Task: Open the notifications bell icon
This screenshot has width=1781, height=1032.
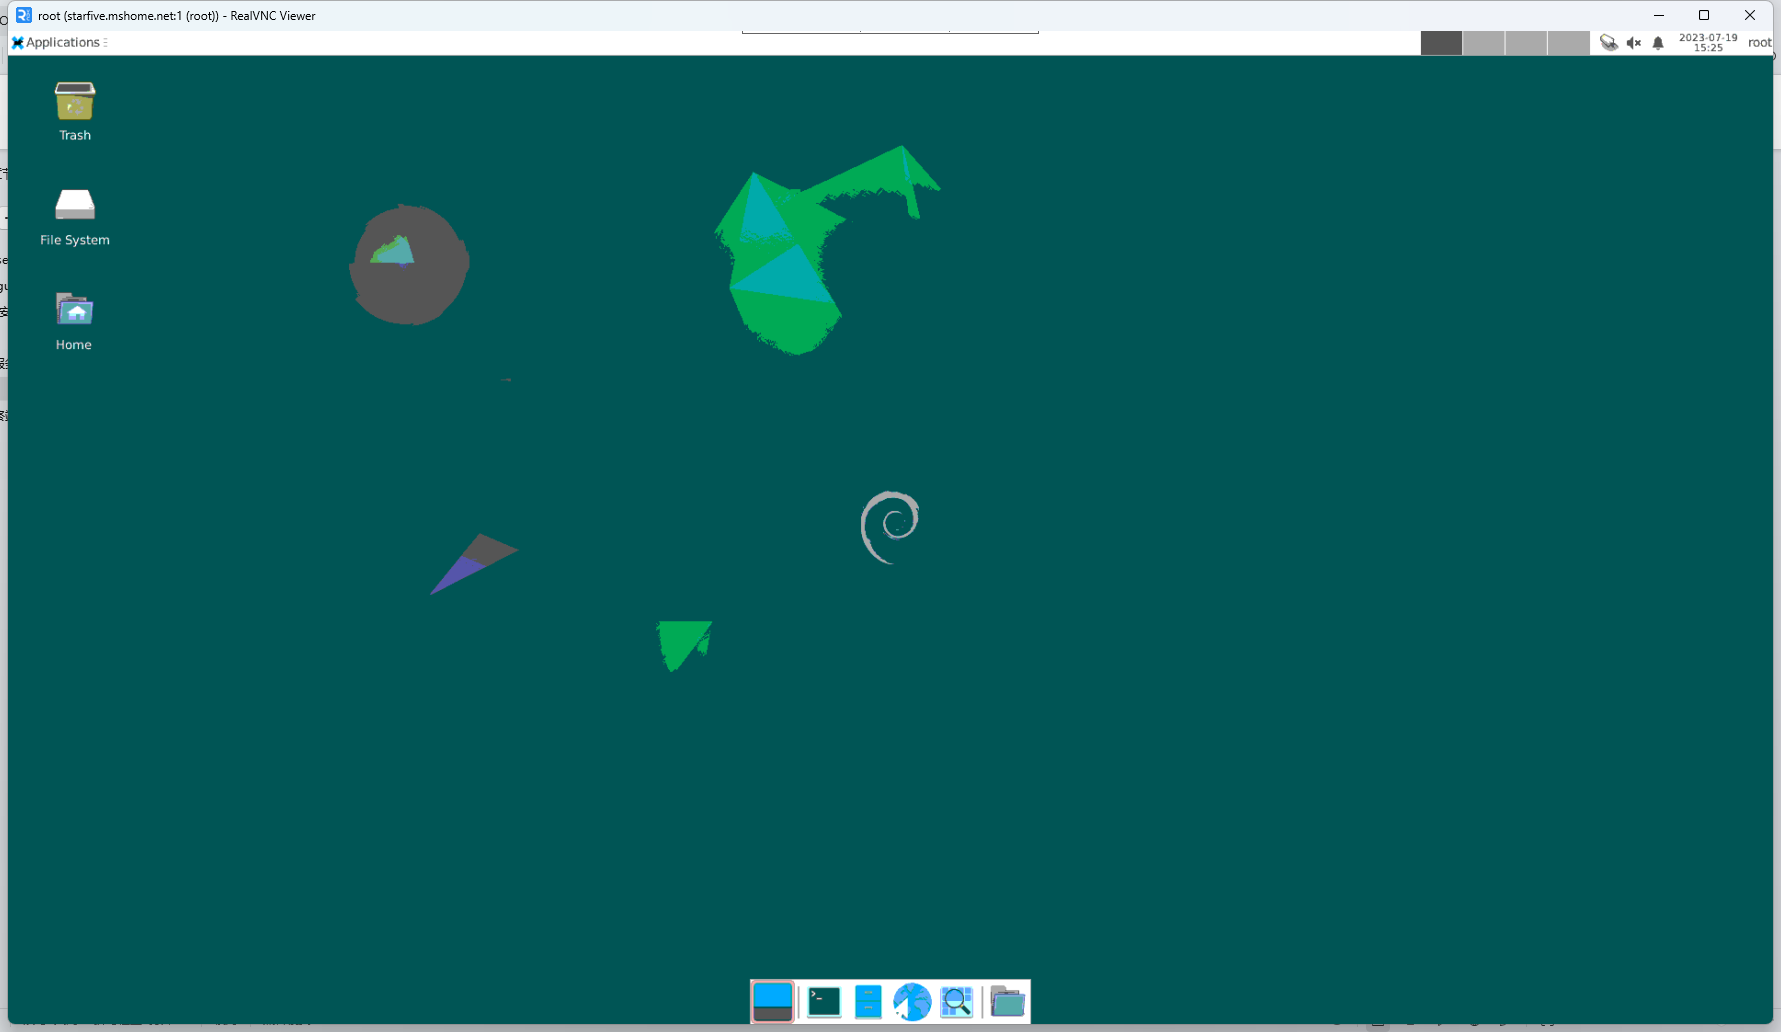Action: click(1658, 42)
